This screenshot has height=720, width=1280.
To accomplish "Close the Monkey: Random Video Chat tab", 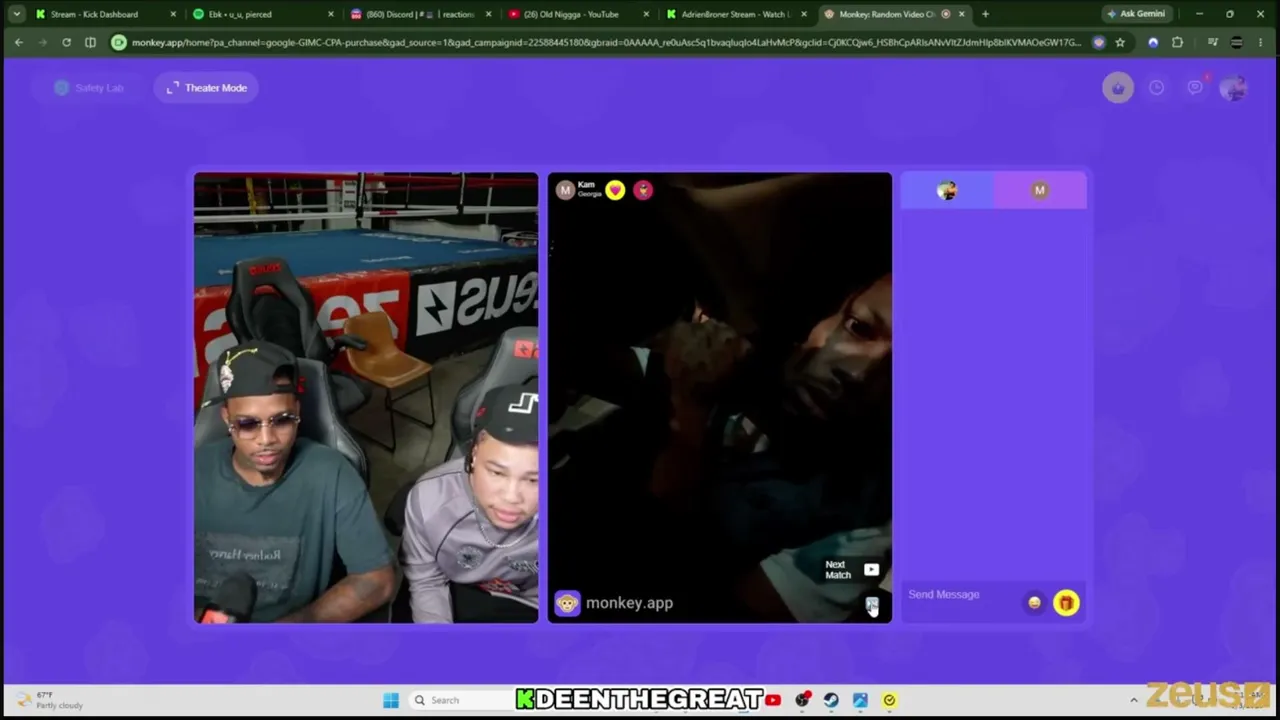I will click(962, 14).
